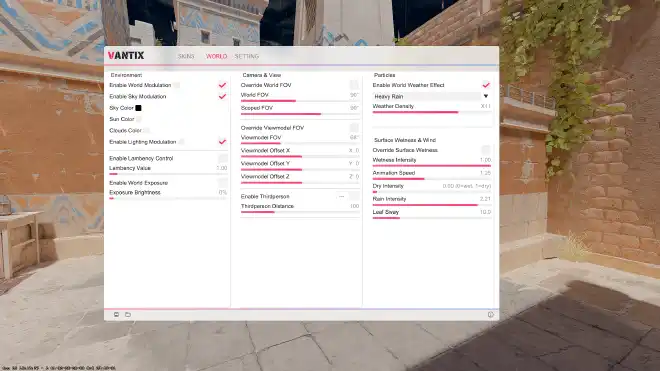
Task: Disable Enable Lighting Modulation checkbox
Action: (x=222, y=142)
